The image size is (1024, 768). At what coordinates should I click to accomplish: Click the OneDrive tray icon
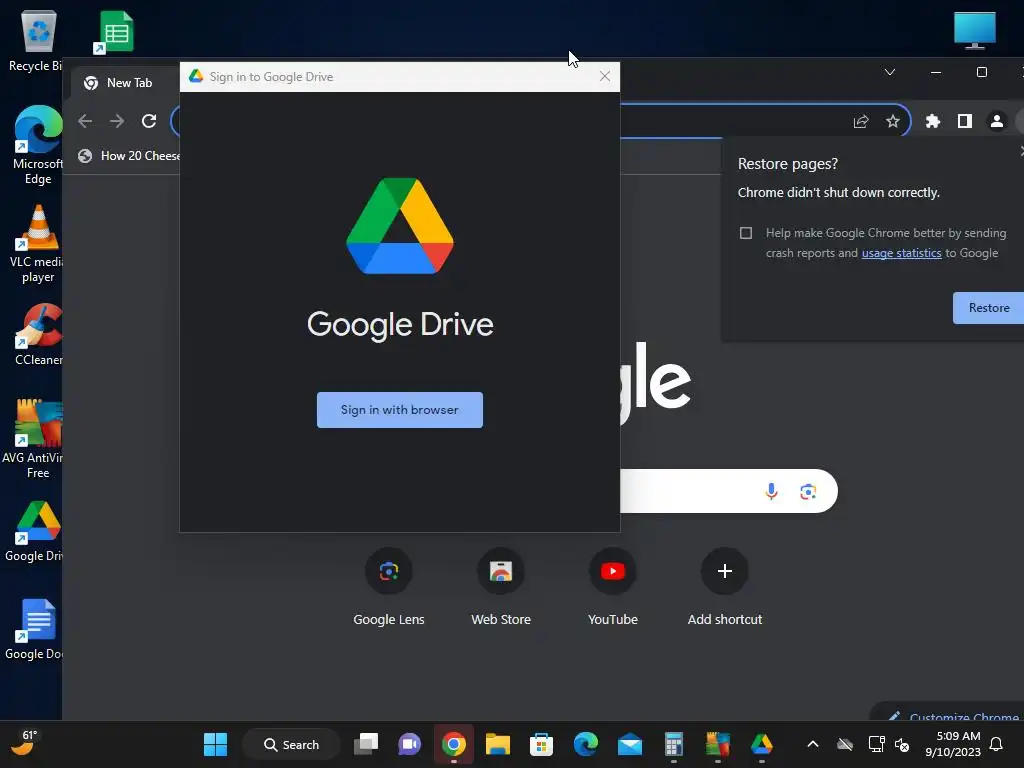[845, 744]
